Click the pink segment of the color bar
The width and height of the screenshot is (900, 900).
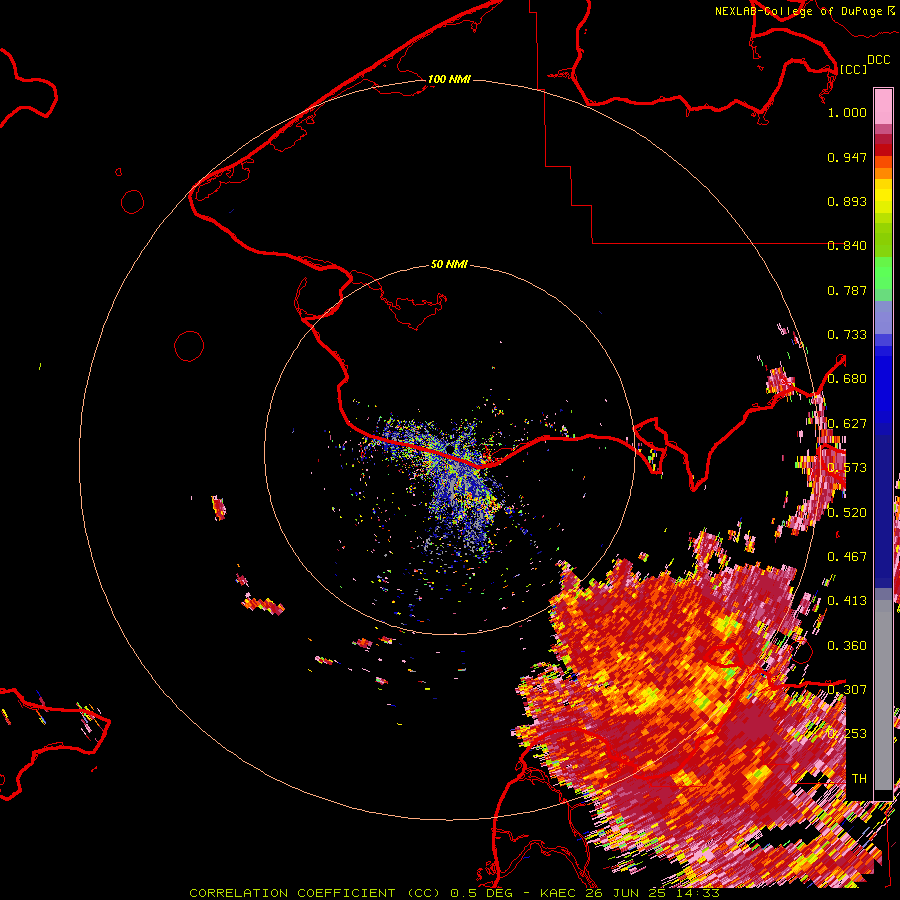pyautogui.click(x=883, y=107)
